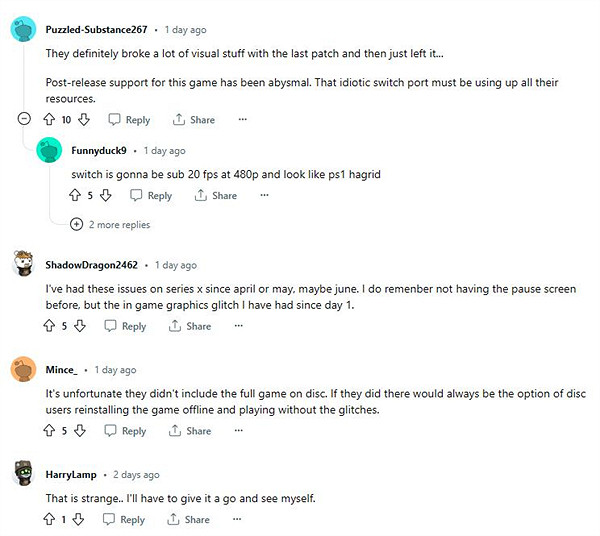Open more options on Funnyduck9's reply

tap(265, 196)
